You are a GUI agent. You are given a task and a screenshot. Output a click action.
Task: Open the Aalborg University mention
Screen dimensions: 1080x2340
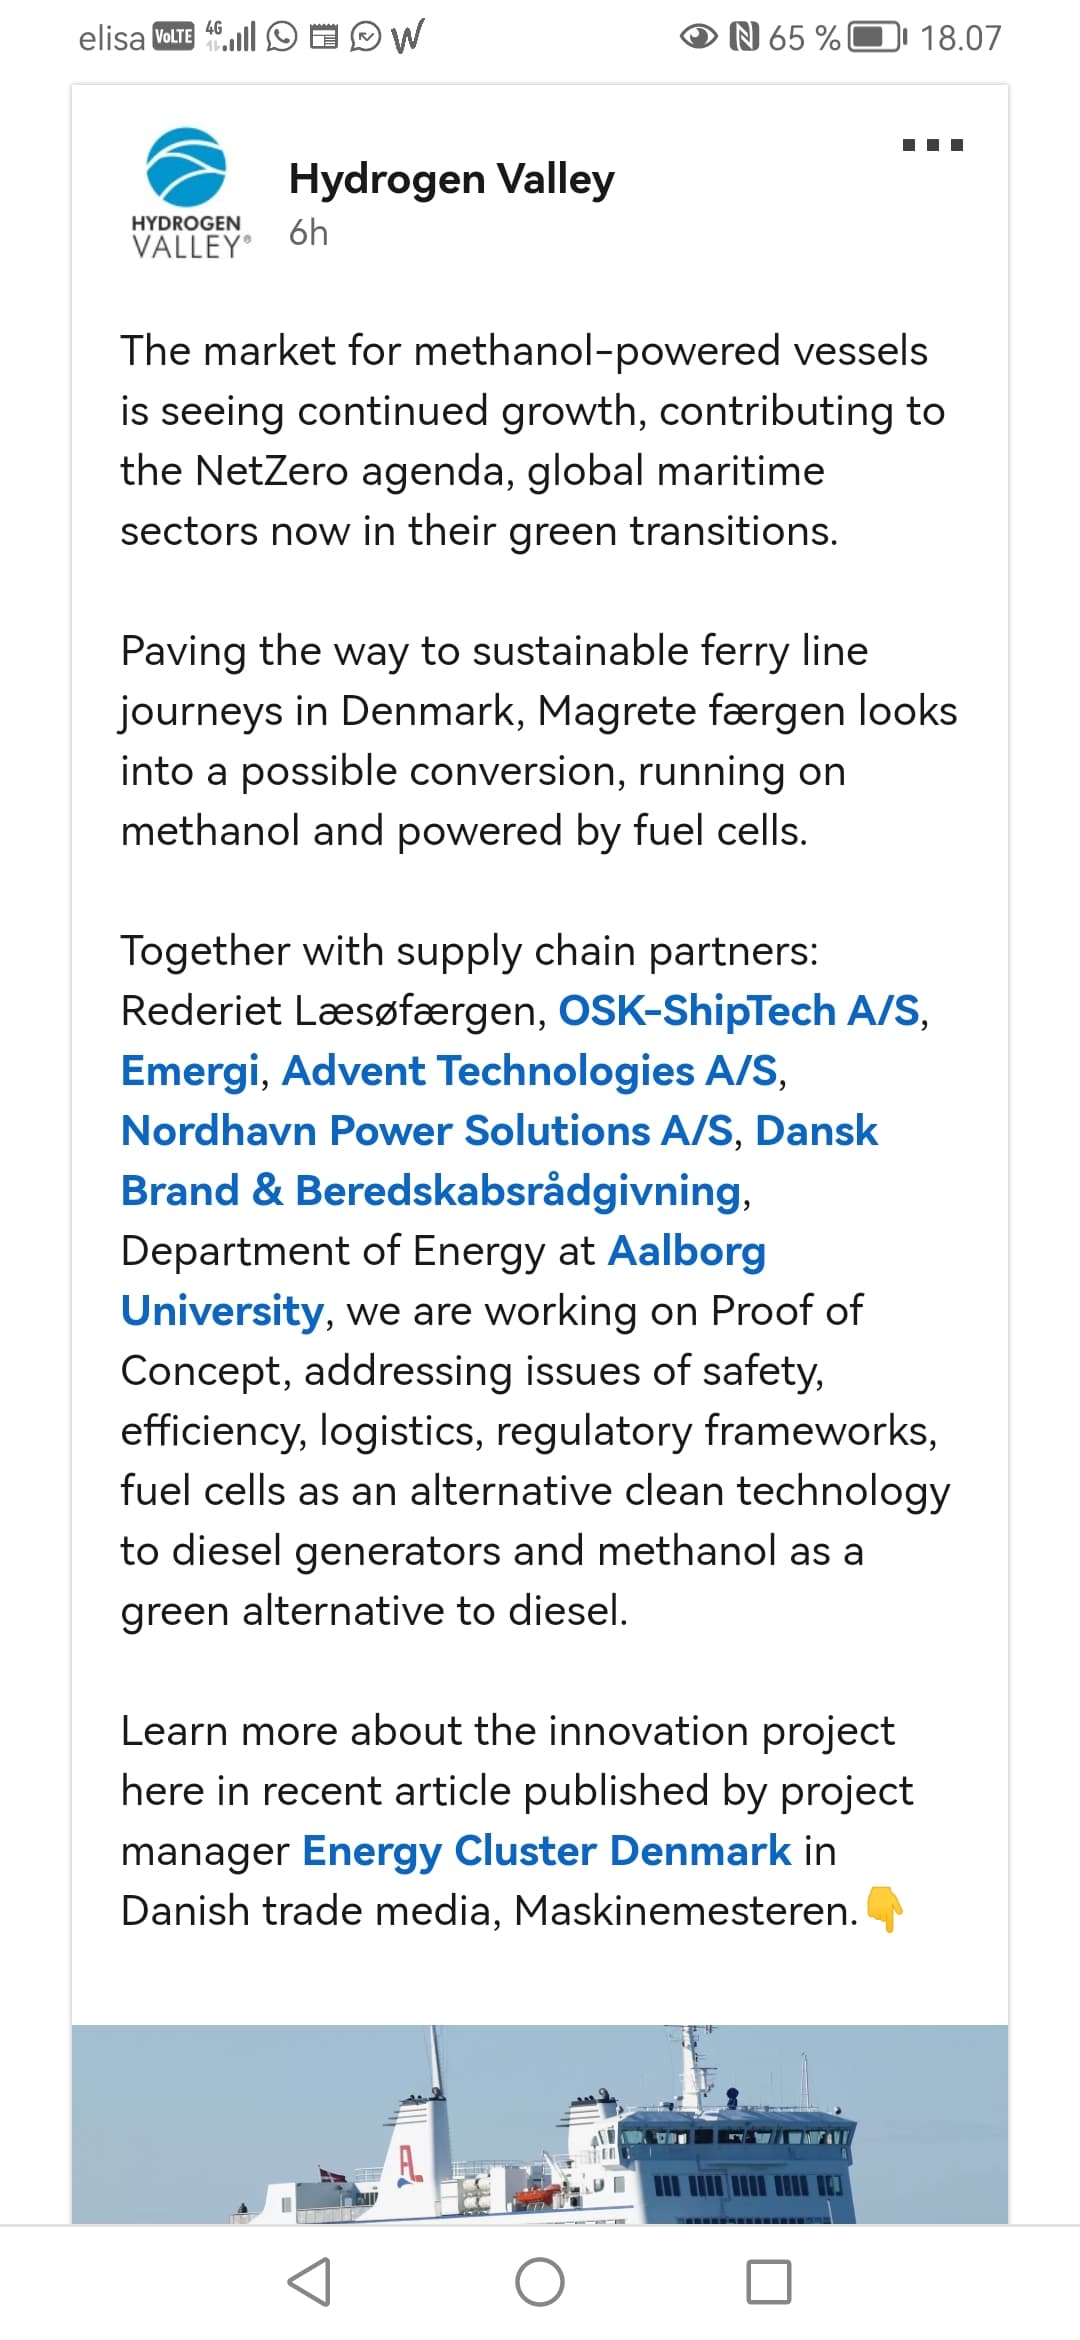point(443,1281)
